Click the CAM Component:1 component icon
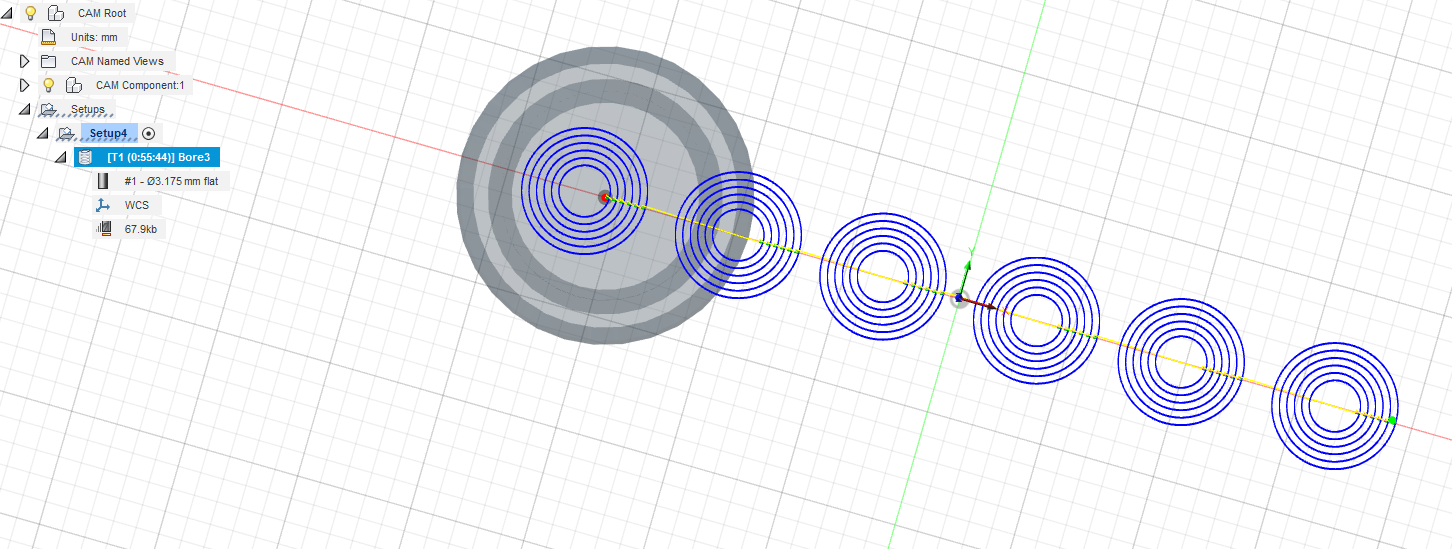1452x549 pixels. 75,85
